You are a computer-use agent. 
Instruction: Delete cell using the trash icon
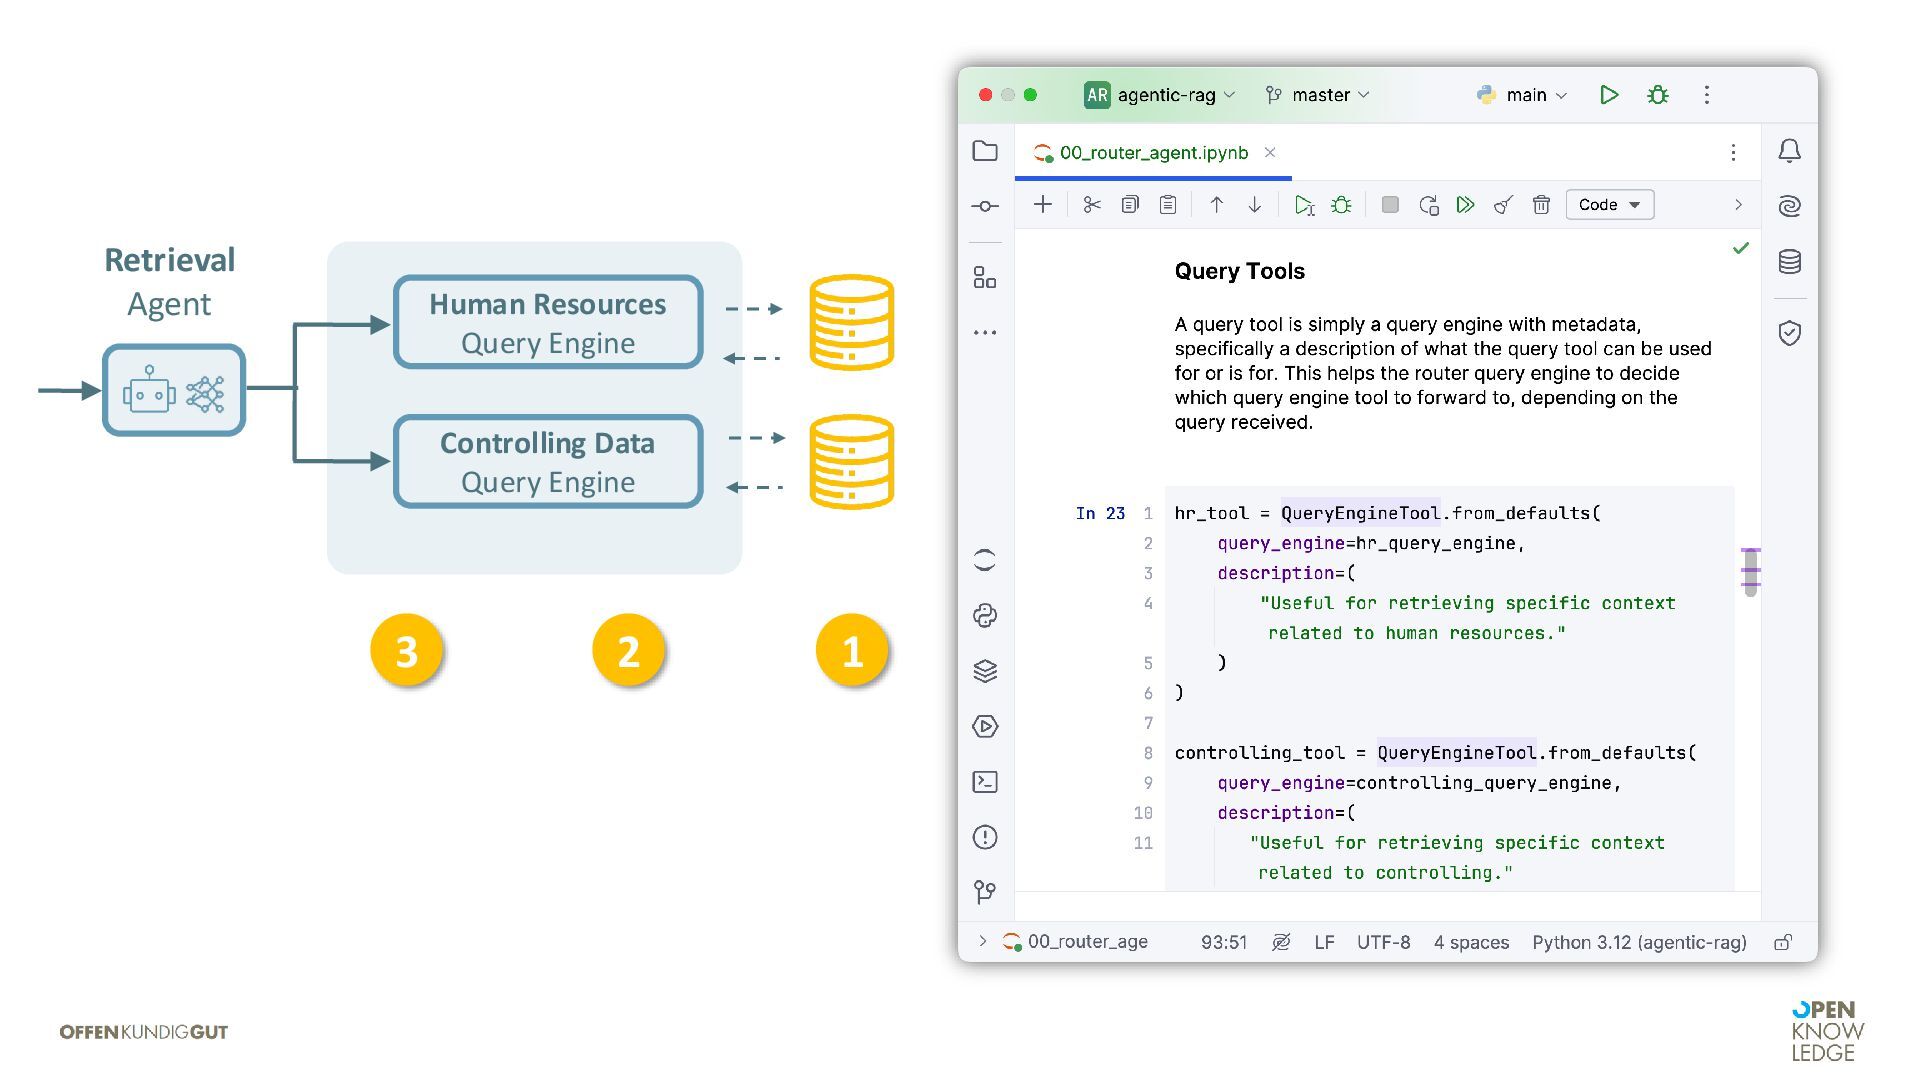1541,205
